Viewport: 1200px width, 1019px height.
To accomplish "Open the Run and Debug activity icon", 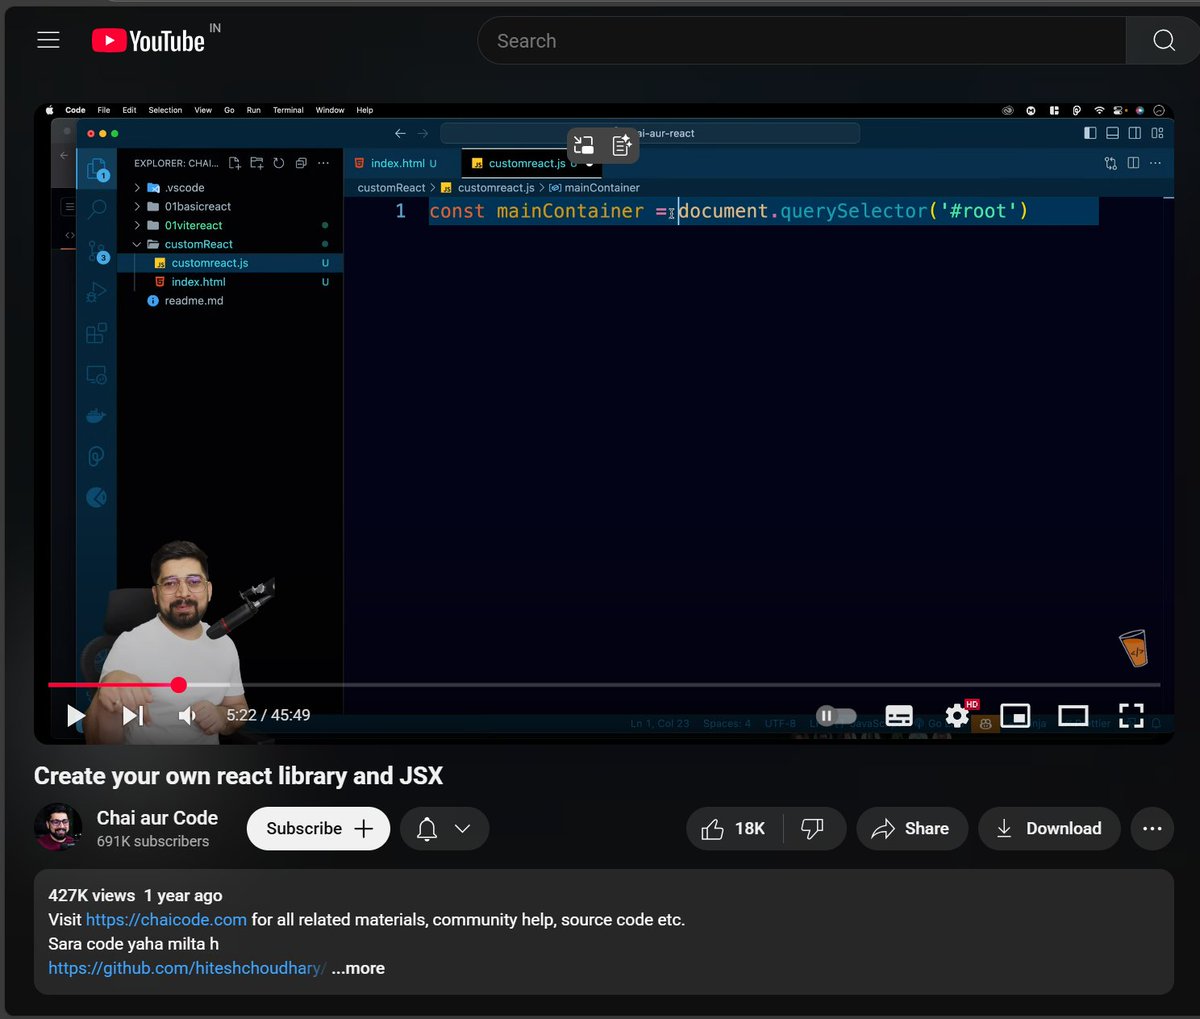I will click(97, 292).
